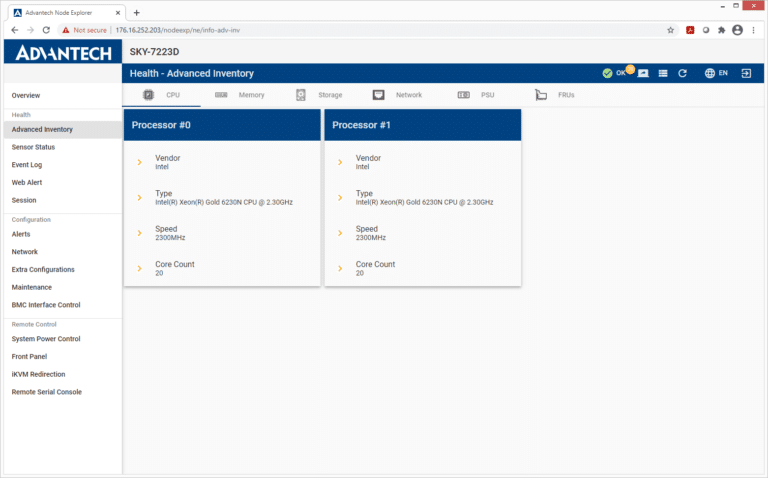
Task: Expand Processor #0 Core Count row
Action: [x=139, y=268]
